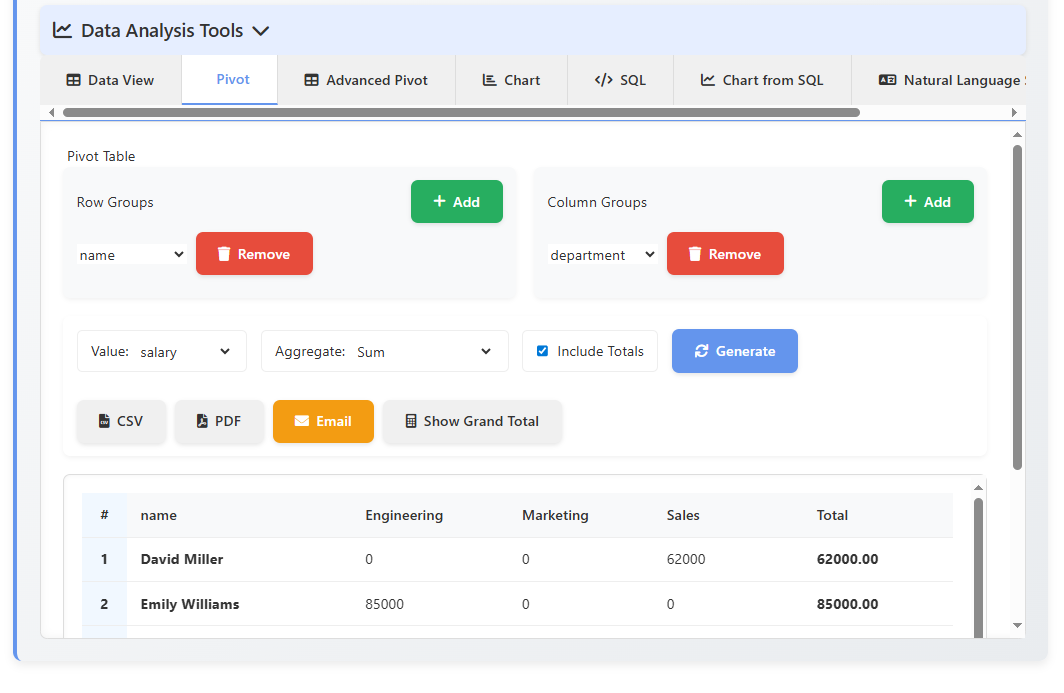Open the name row group dropdown
This screenshot has width=1064, height=693.
pyautogui.click(x=131, y=254)
